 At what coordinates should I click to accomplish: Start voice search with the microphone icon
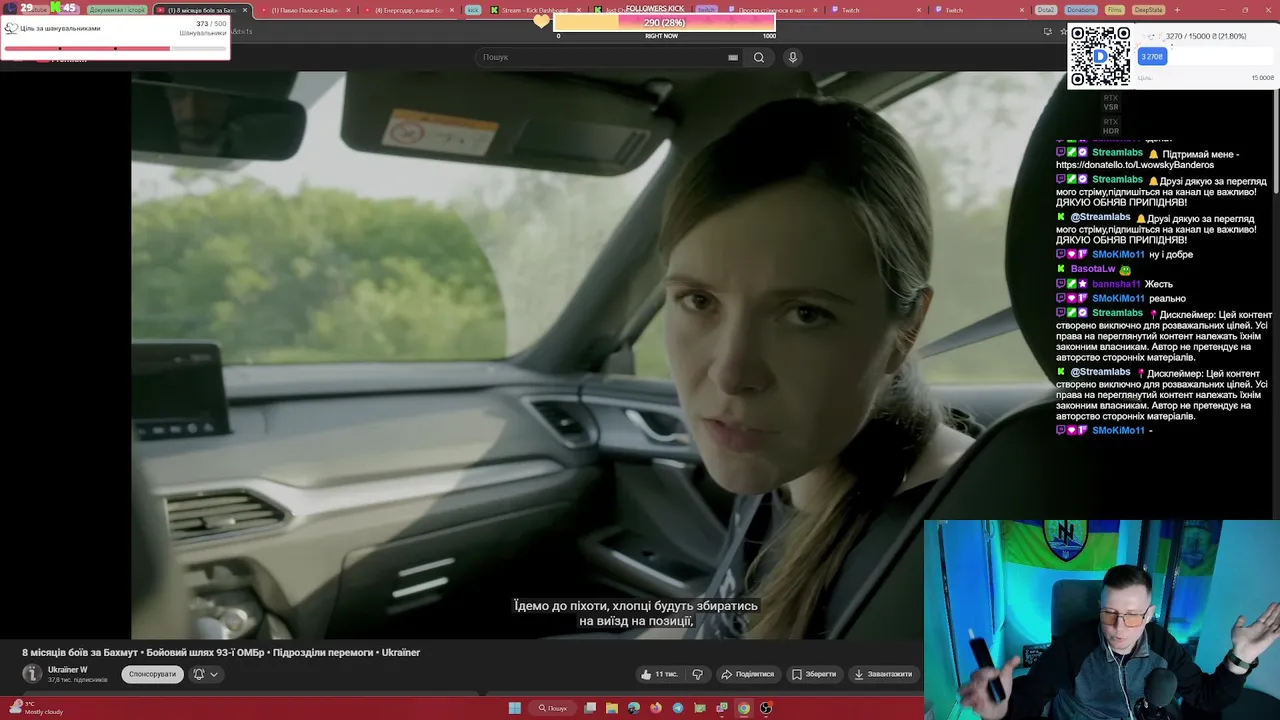[x=792, y=57]
